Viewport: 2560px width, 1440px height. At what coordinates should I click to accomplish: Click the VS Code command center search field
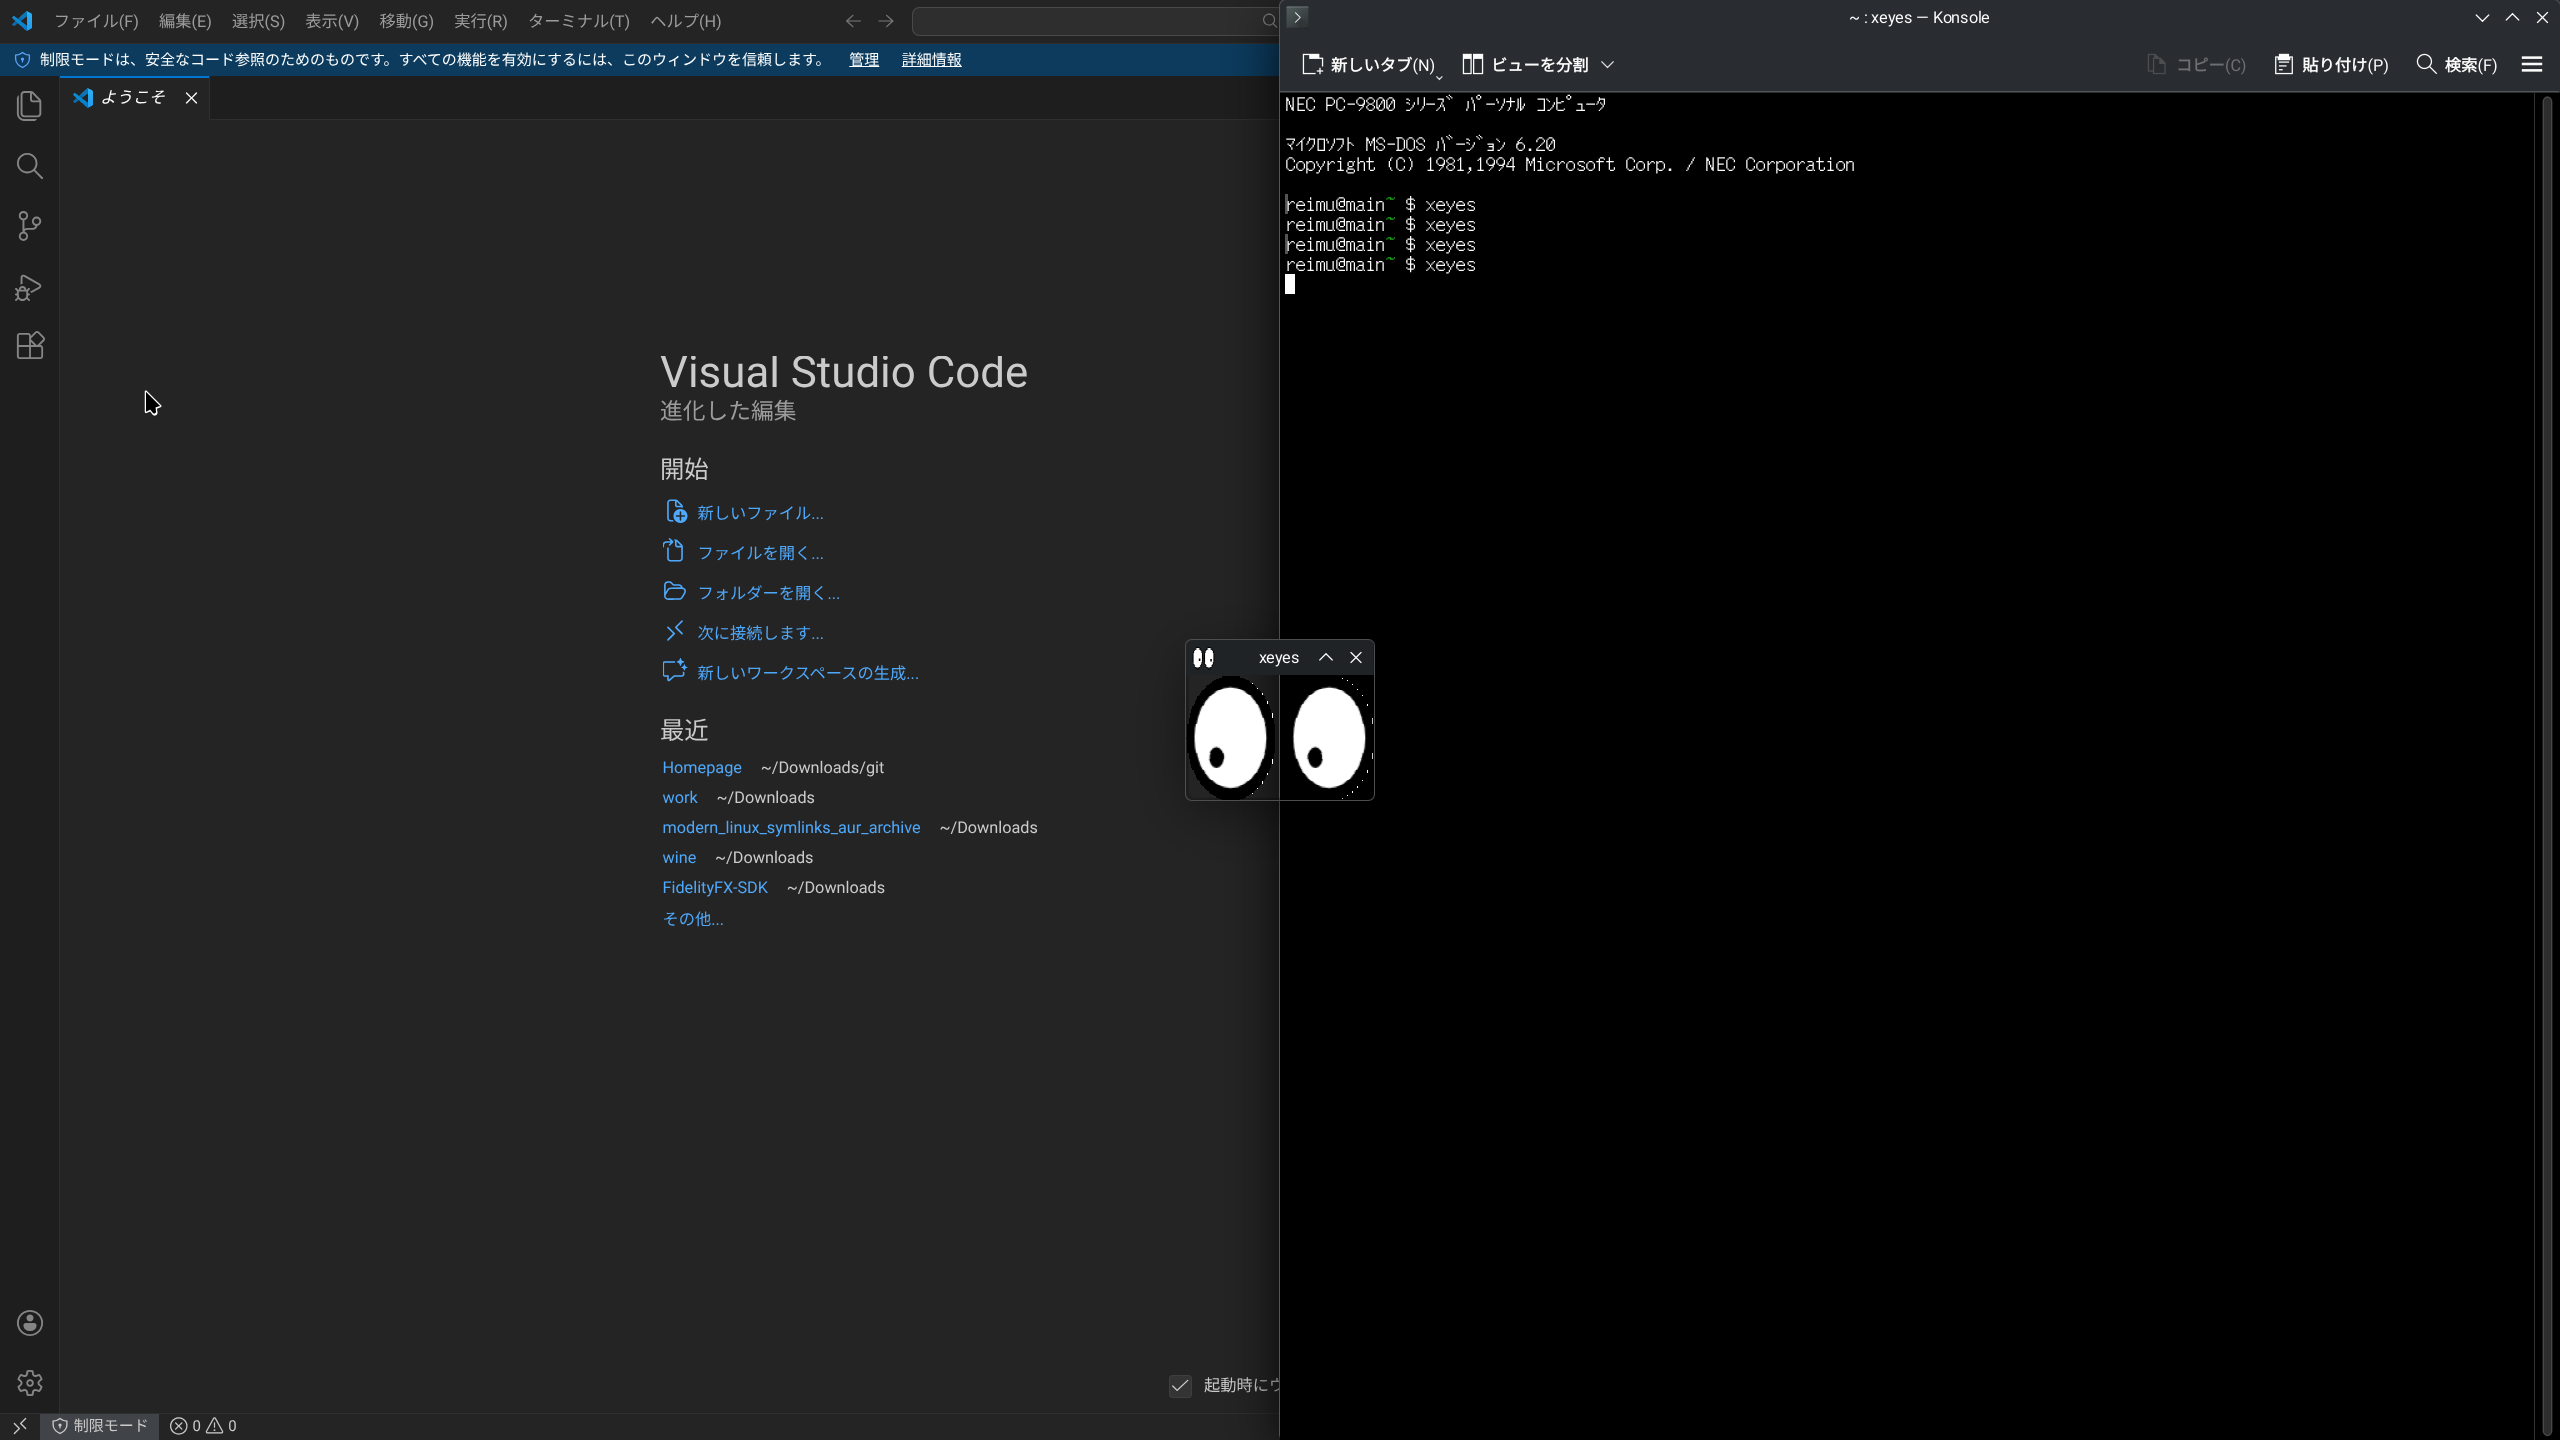1090,21
